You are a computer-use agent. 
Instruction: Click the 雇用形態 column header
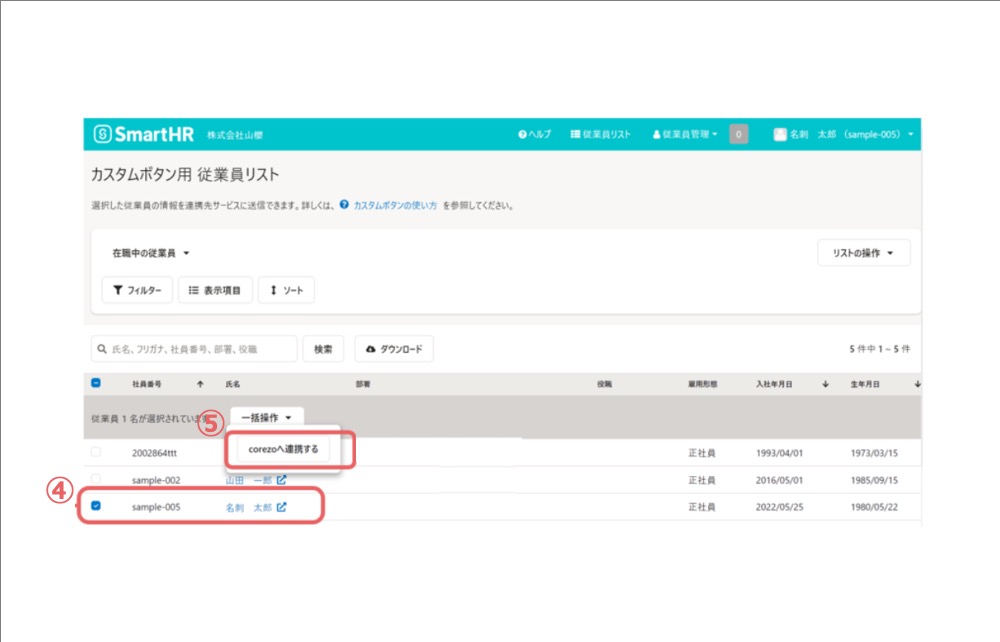pyautogui.click(x=702, y=384)
